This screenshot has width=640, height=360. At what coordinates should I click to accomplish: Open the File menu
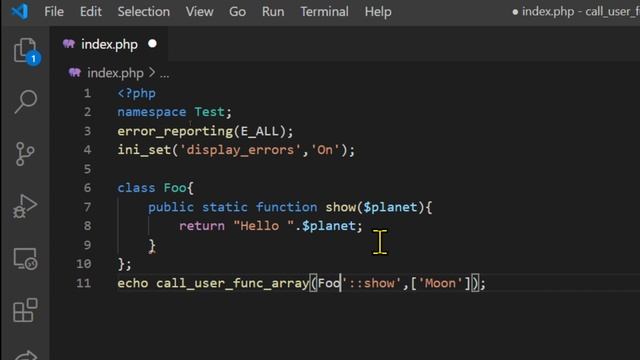point(54,12)
